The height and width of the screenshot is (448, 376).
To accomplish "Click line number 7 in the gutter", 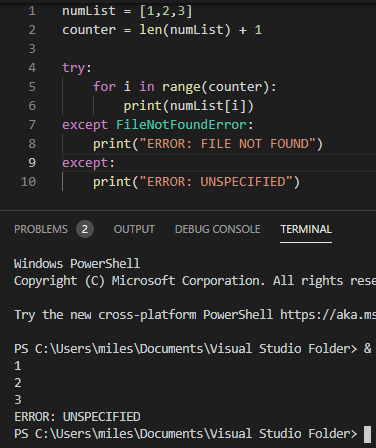I will (32, 125).
